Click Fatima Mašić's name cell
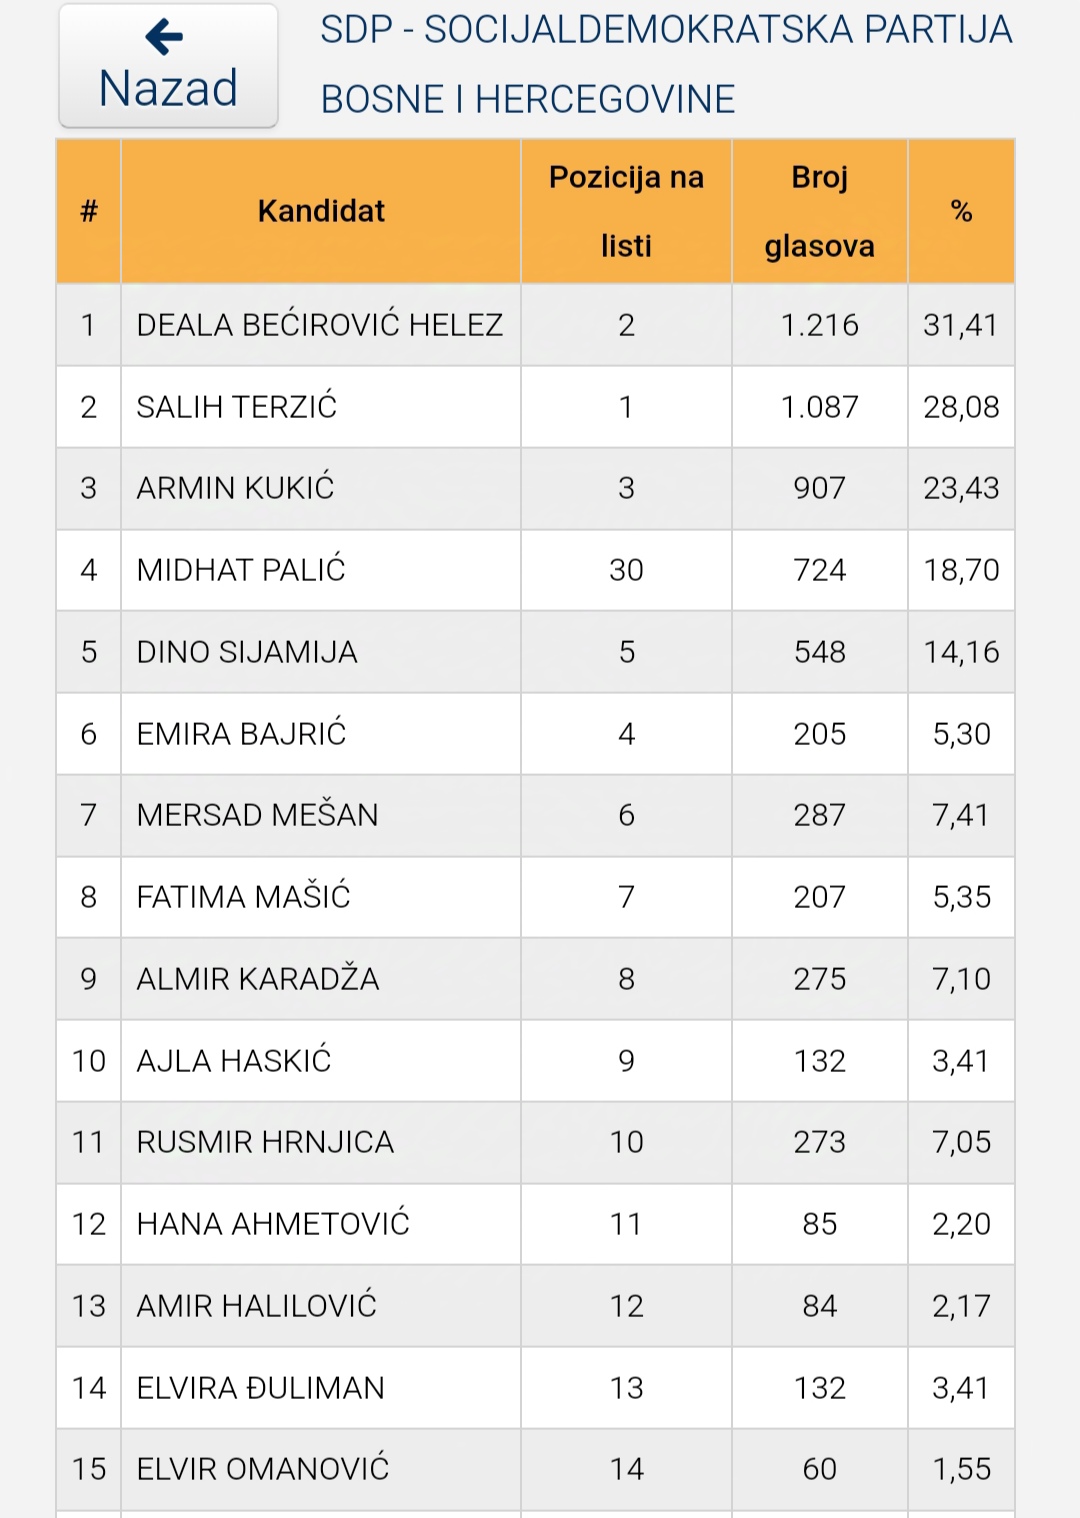The image size is (1080, 1518). pos(243,897)
